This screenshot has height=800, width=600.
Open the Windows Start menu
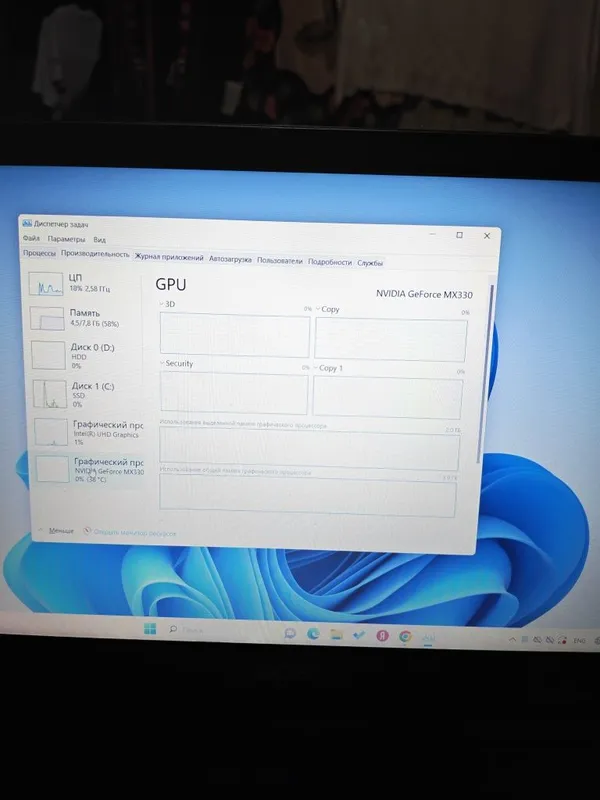(x=150, y=629)
